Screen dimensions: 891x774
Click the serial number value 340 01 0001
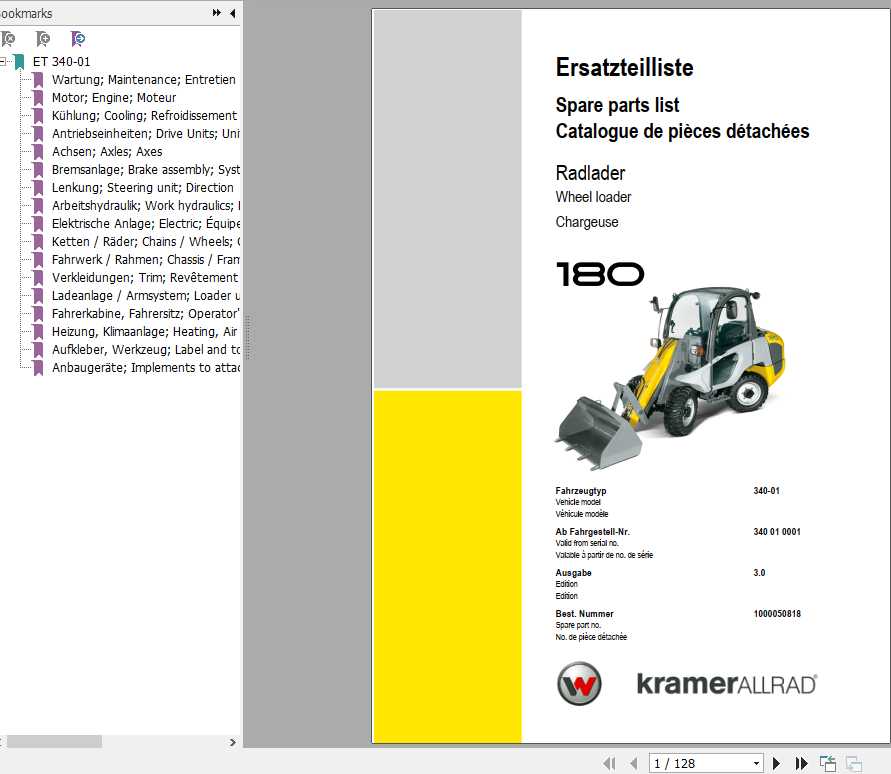777,532
